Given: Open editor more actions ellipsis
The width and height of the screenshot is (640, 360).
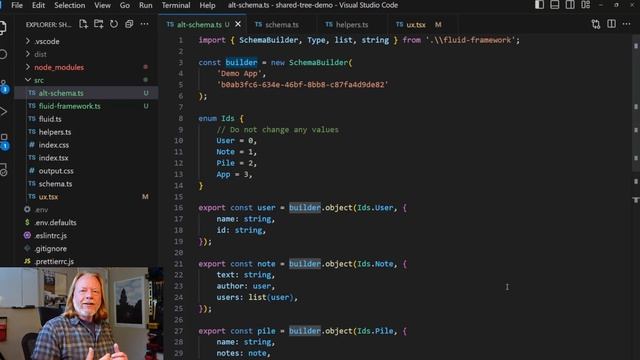Looking at the screenshot, I should click(627, 24).
